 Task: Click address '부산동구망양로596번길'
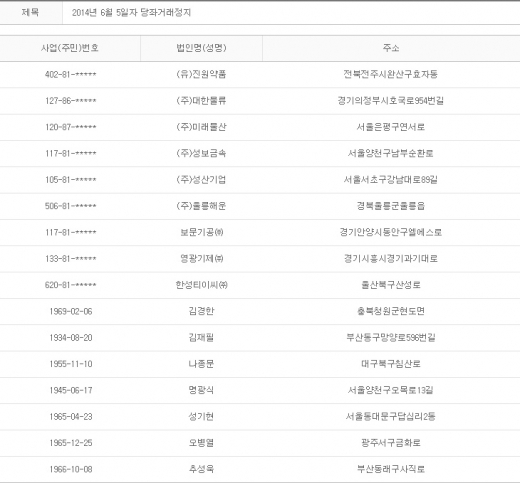click(x=391, y=337)
